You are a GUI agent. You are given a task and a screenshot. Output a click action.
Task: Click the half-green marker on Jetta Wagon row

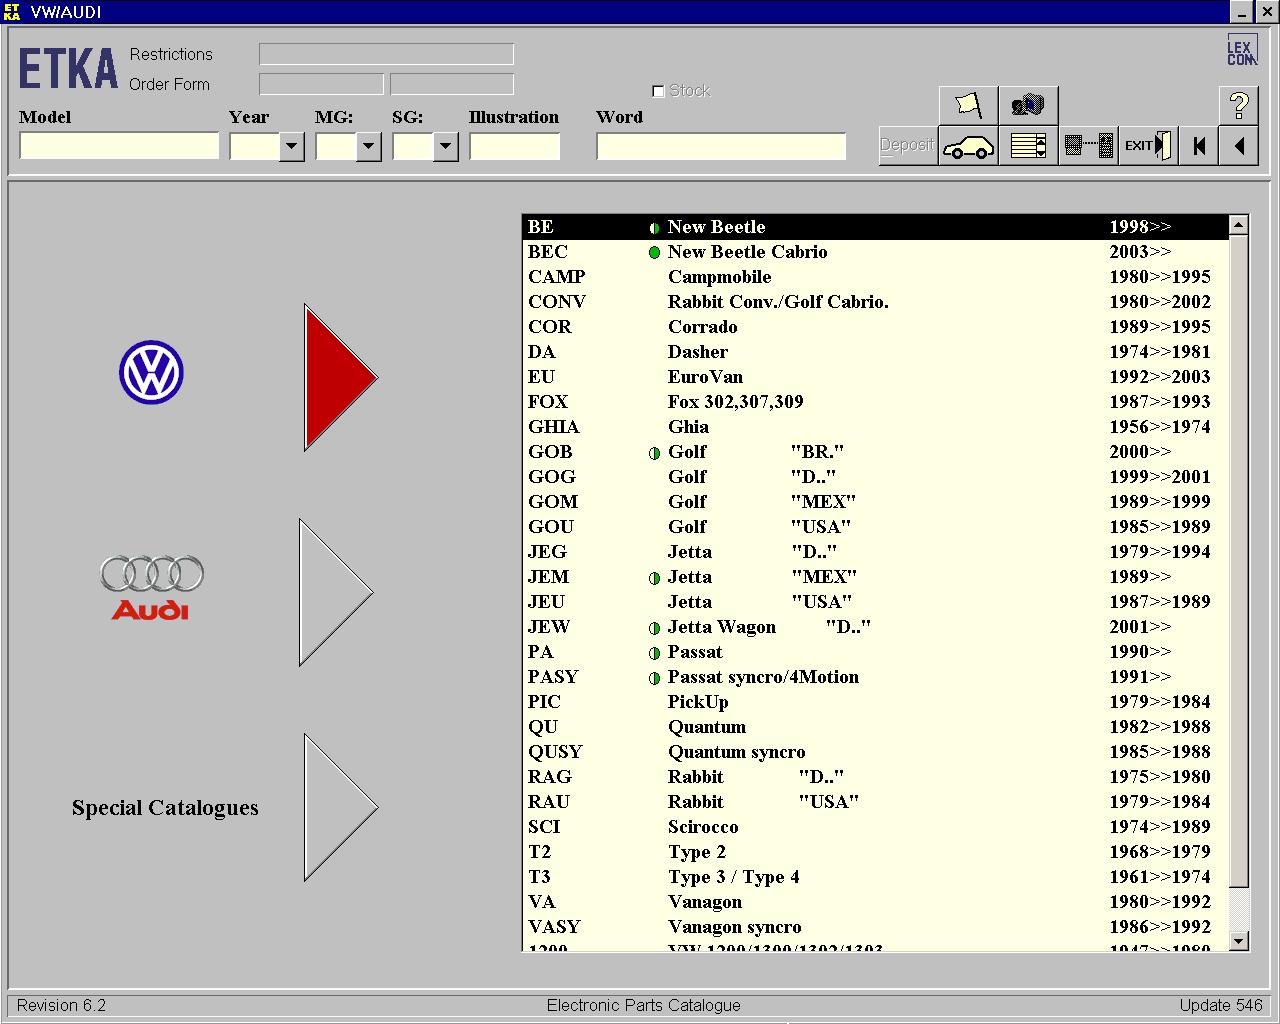coord(654,628)
